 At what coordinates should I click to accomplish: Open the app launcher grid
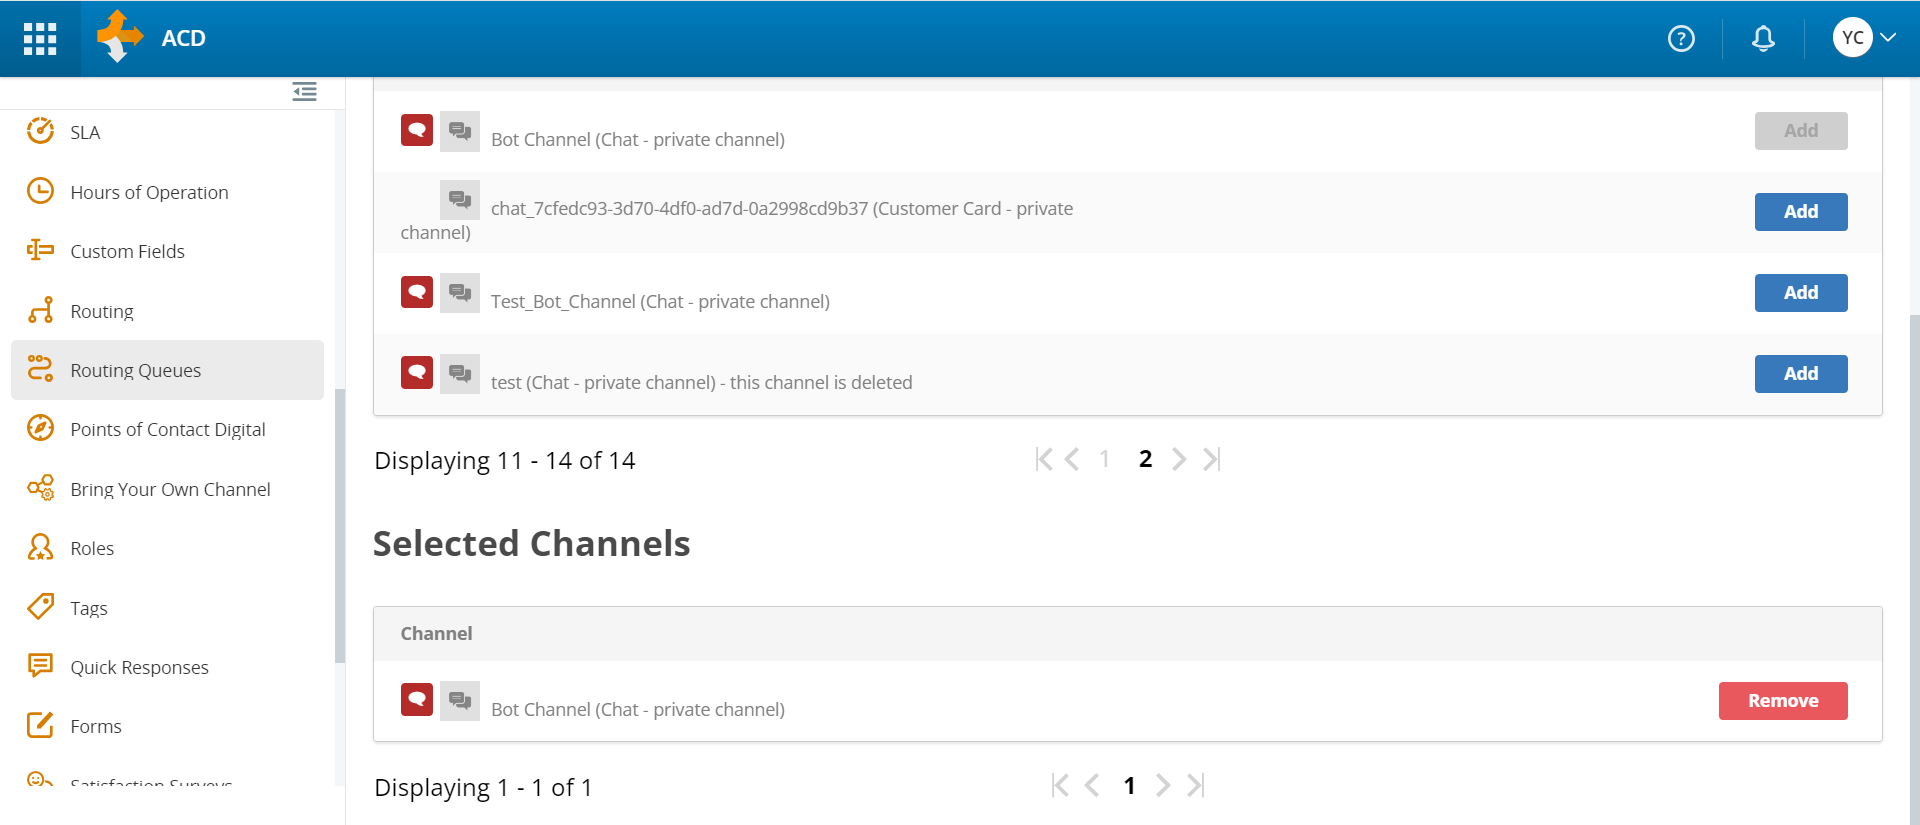[40, 38]
